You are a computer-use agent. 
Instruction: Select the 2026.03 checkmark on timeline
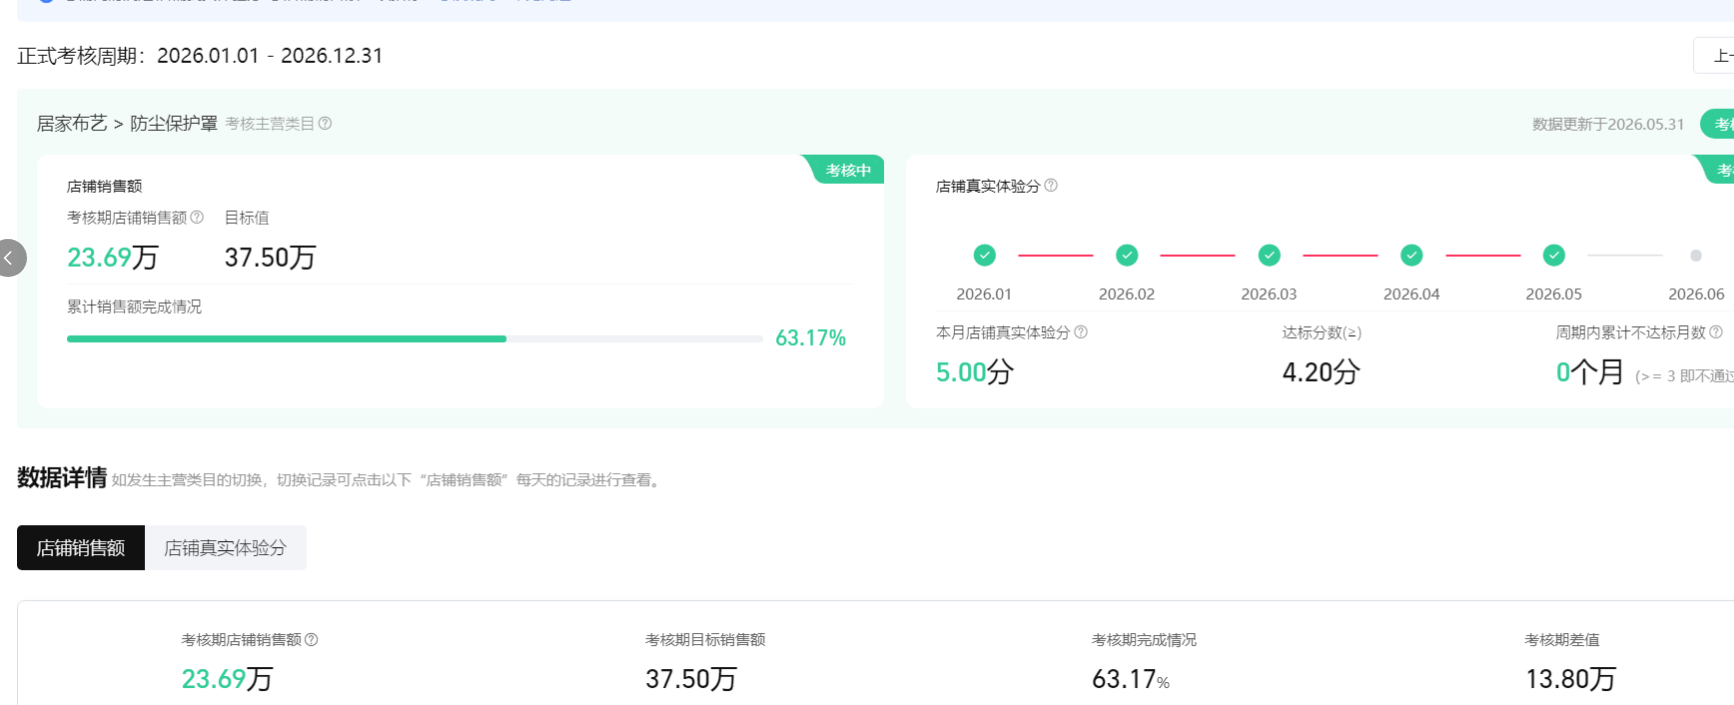click(1269, 255)
